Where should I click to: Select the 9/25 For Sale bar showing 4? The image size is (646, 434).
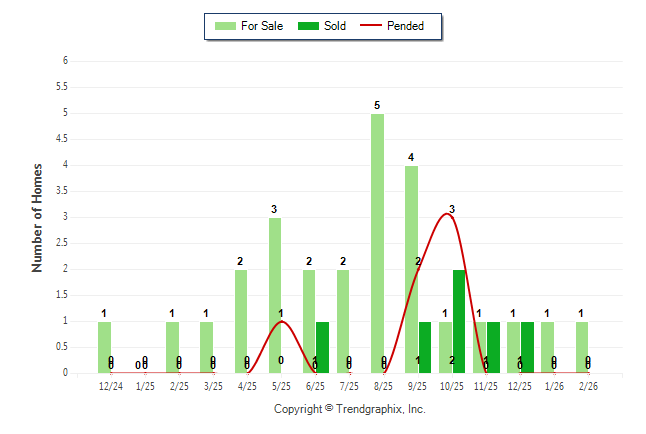click(411, 269)
